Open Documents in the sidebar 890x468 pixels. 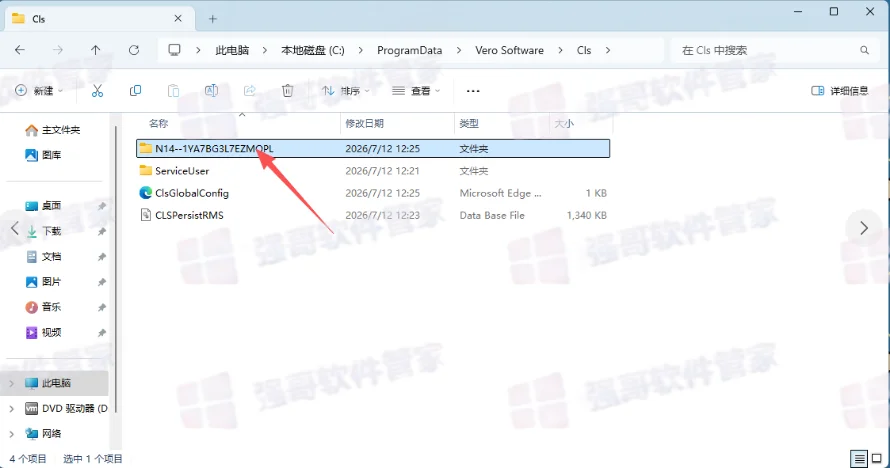point(44,256)
